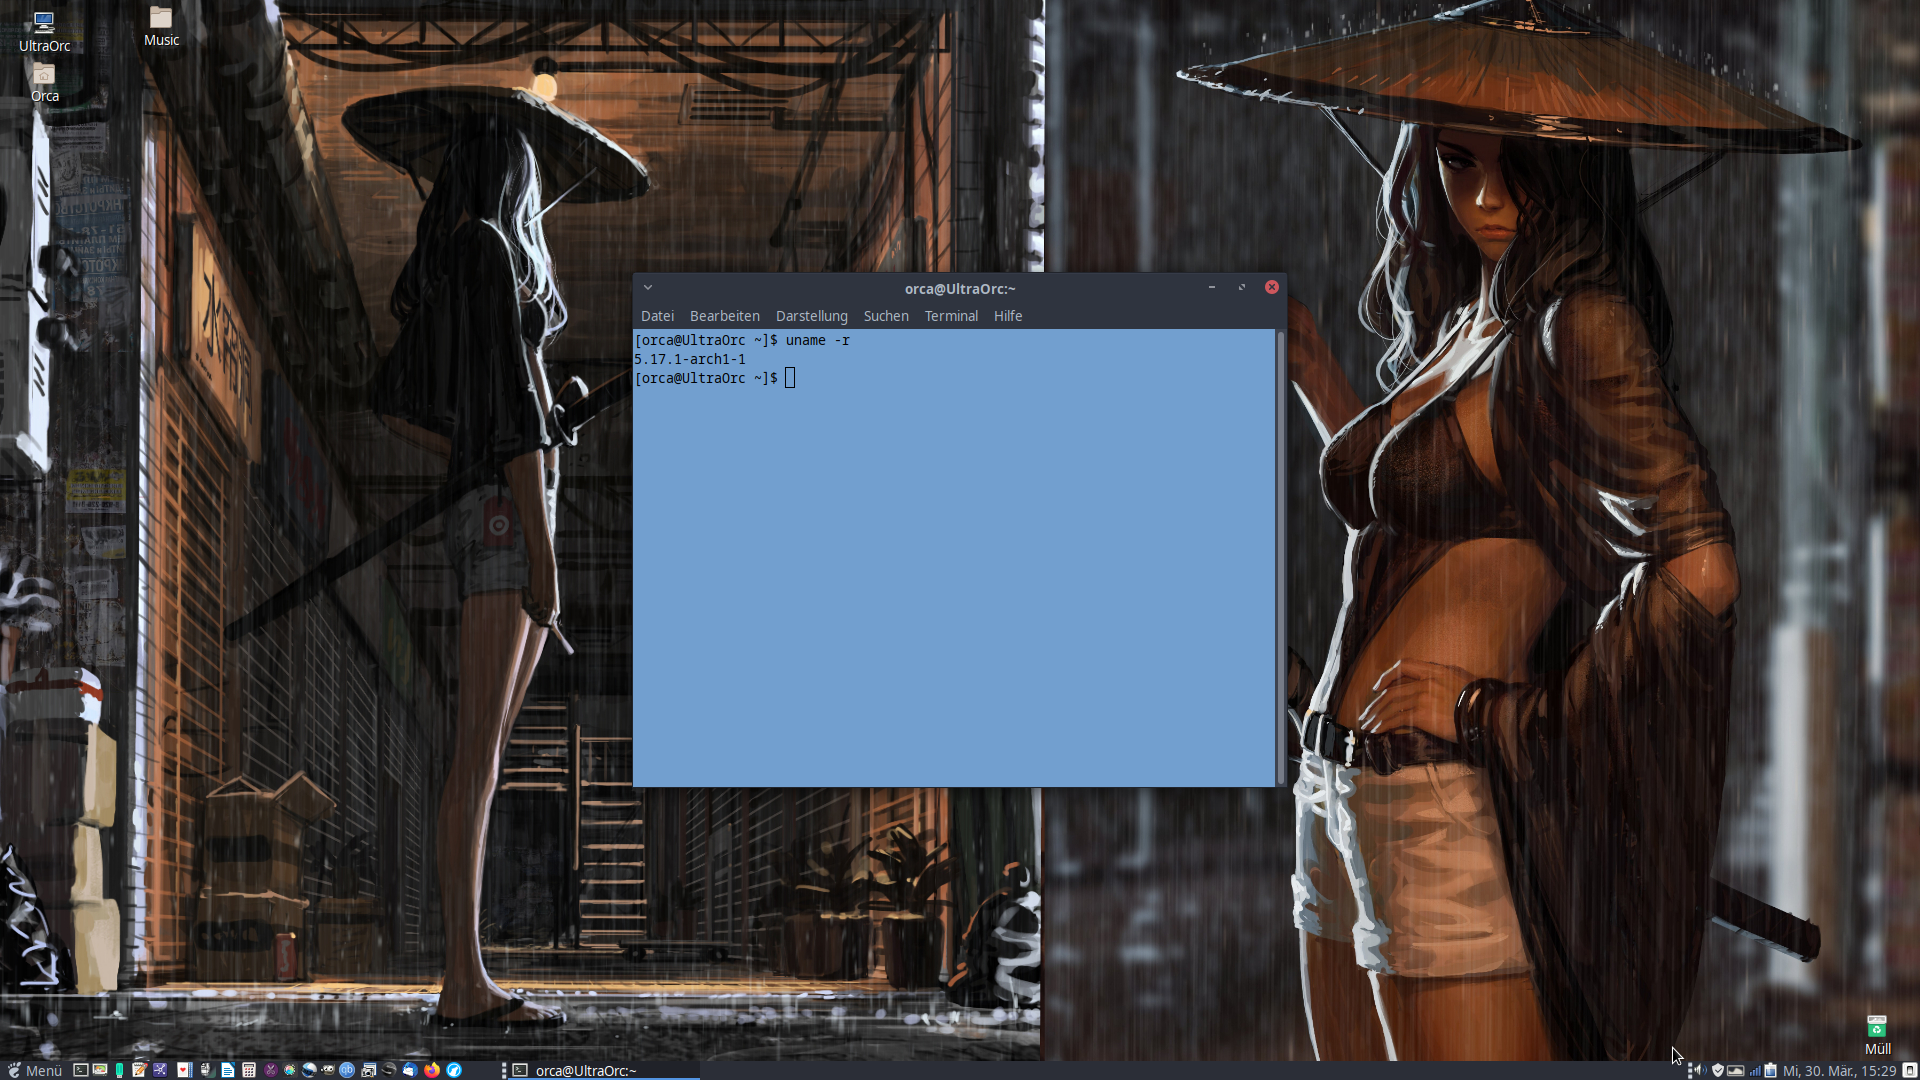Launch the purple network graph icon
The height and width of the screenshot is (1080, 1920).
pyautogui.click(x=159, y=1070)
